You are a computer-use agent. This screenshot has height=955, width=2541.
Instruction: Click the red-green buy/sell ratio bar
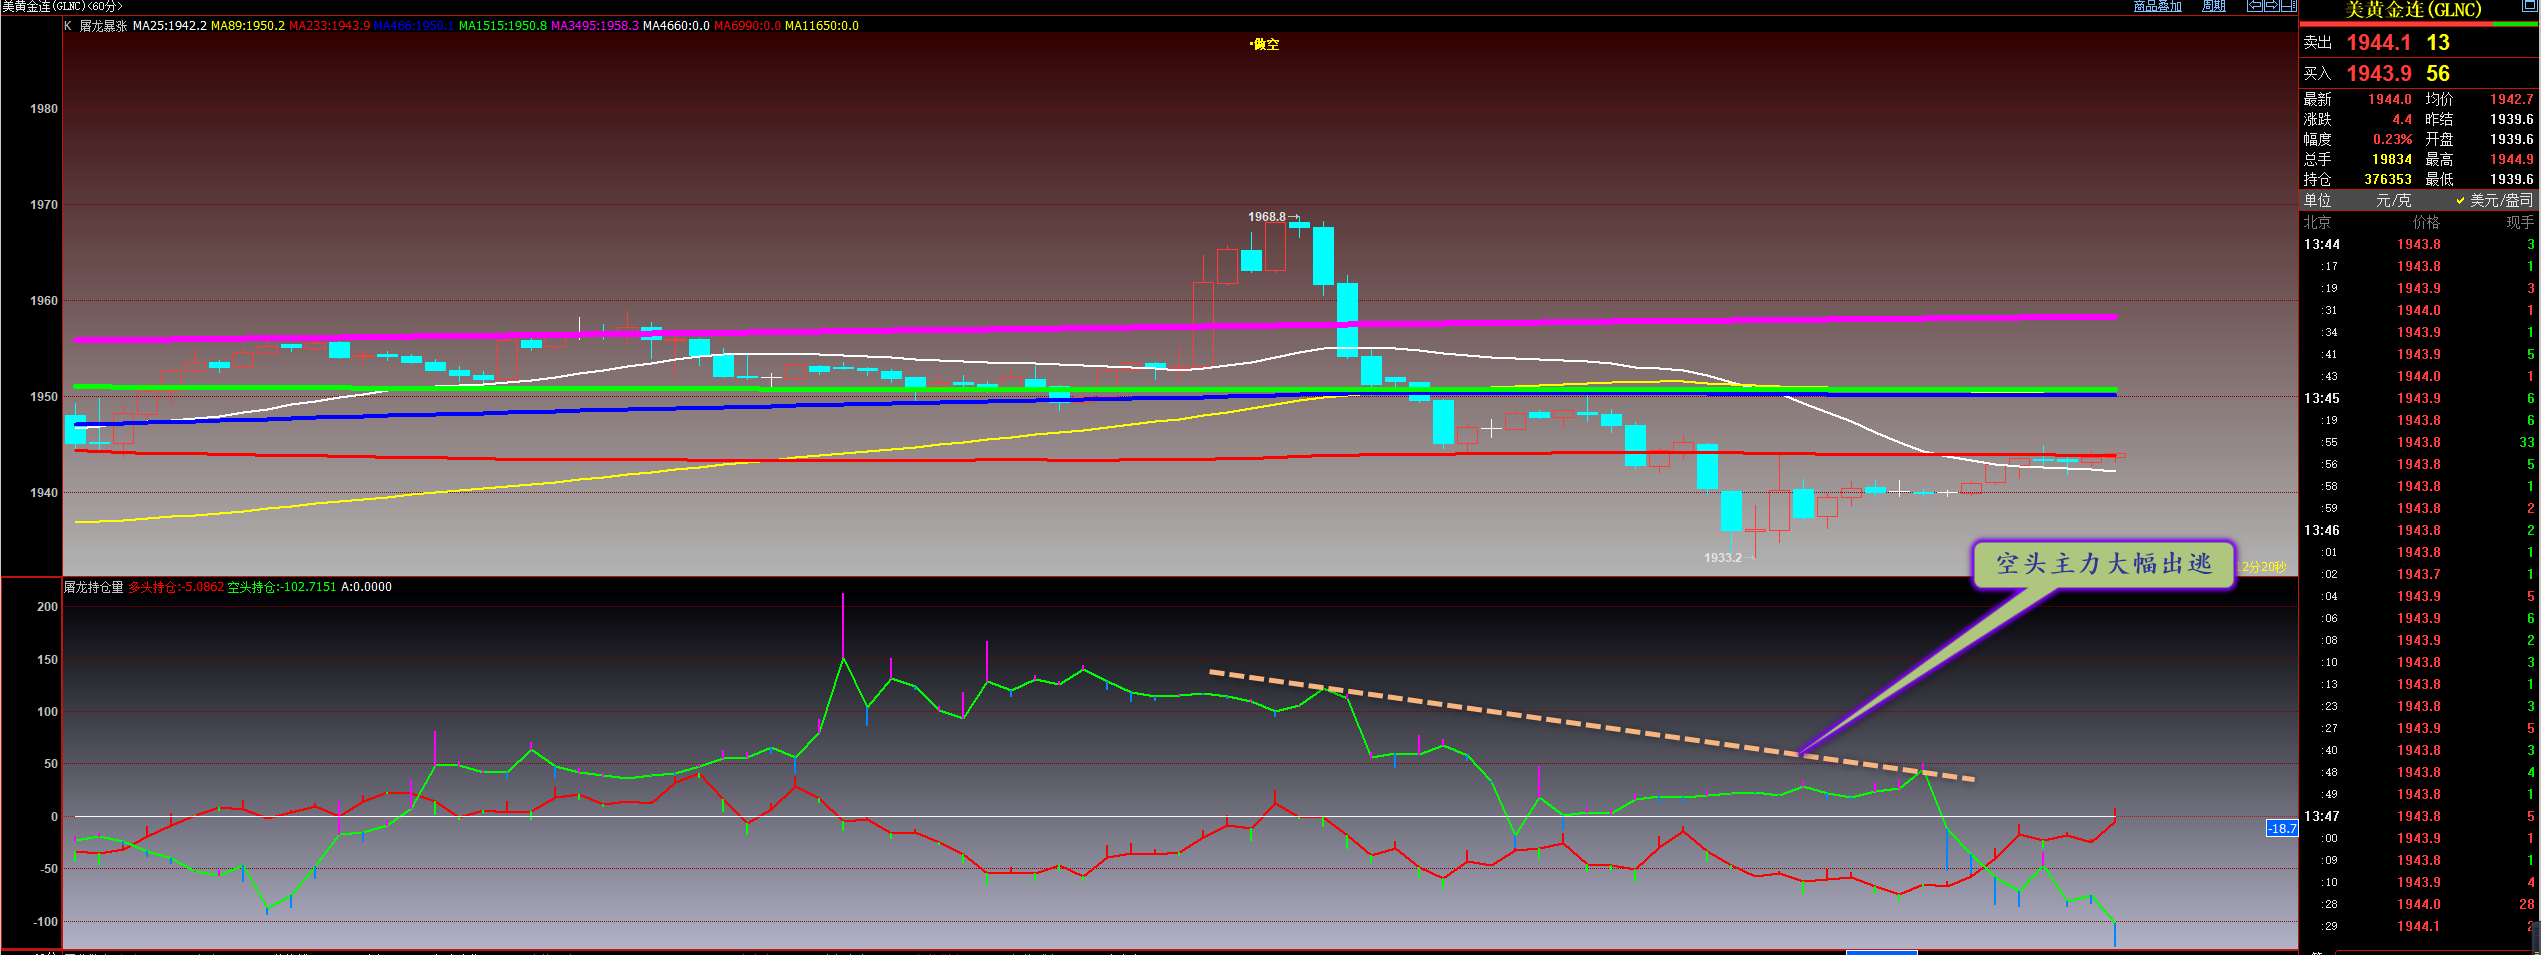[2418, 24]
